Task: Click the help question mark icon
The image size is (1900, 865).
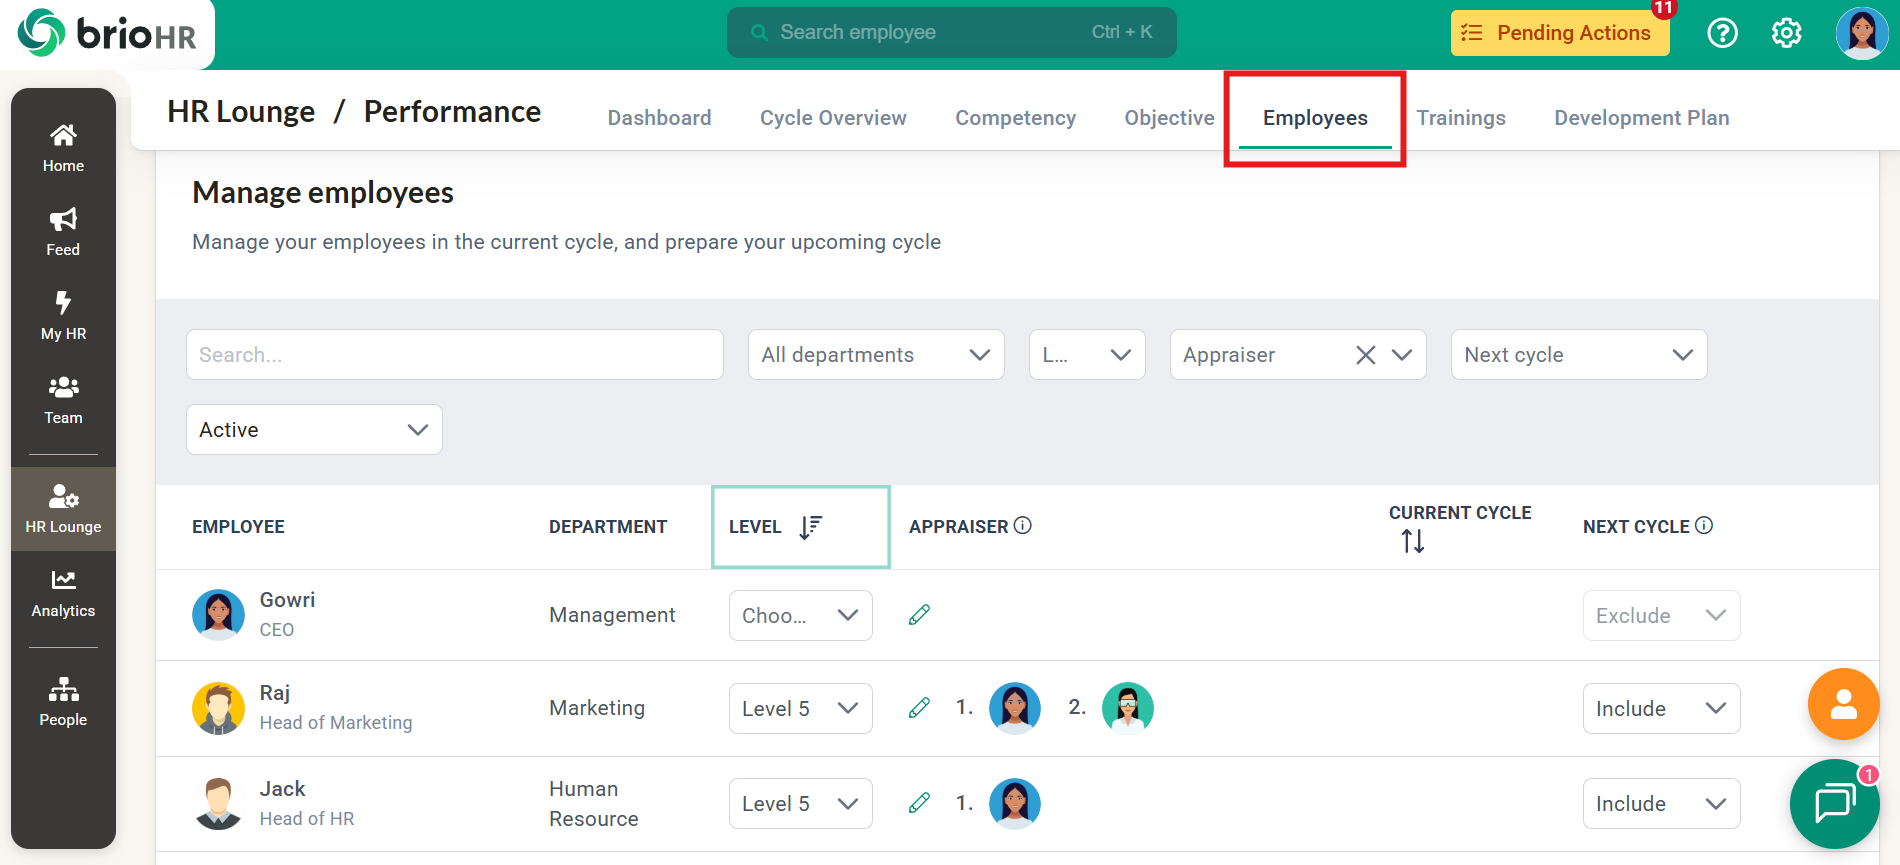Action: (x=1722, y=33)
